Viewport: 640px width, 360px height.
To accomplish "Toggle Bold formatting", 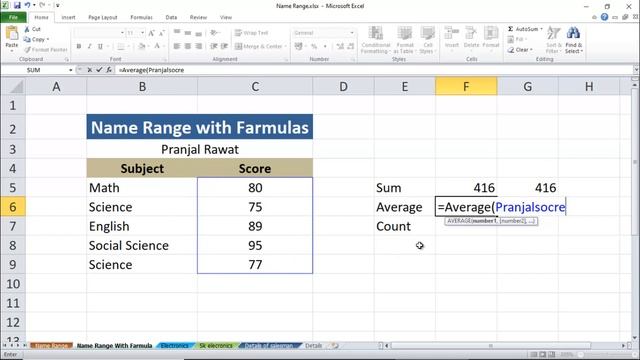I will tap(79, 47).
